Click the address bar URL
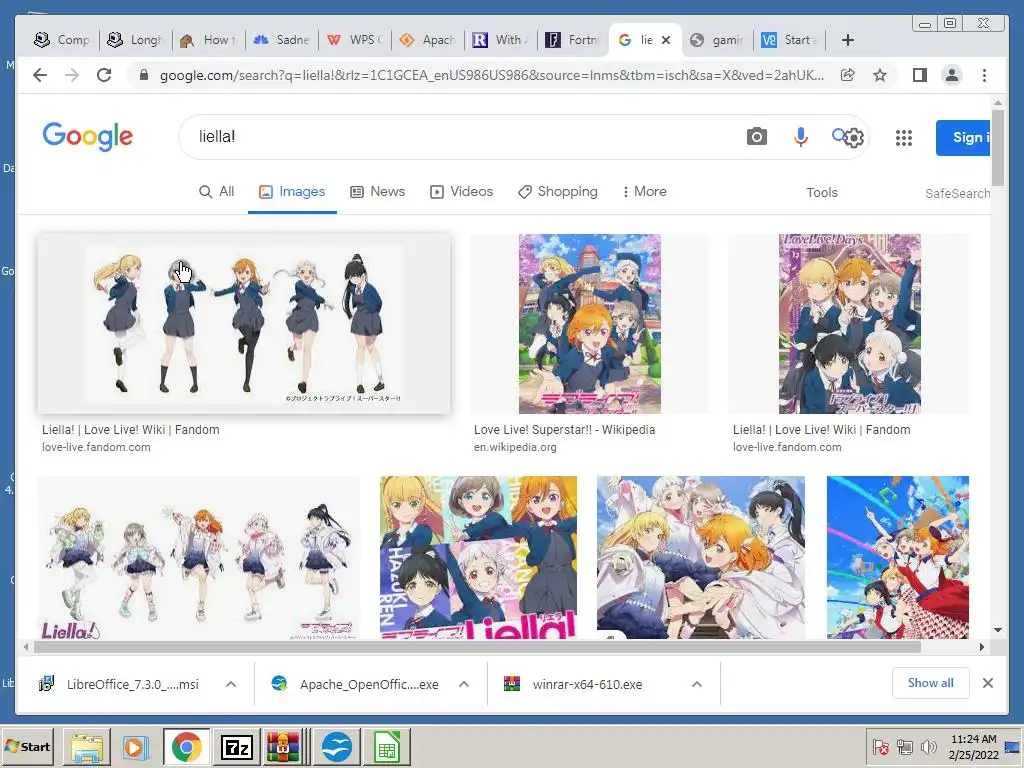The width and height of the screenshot is (1024, 768). [x=491, y=75]
